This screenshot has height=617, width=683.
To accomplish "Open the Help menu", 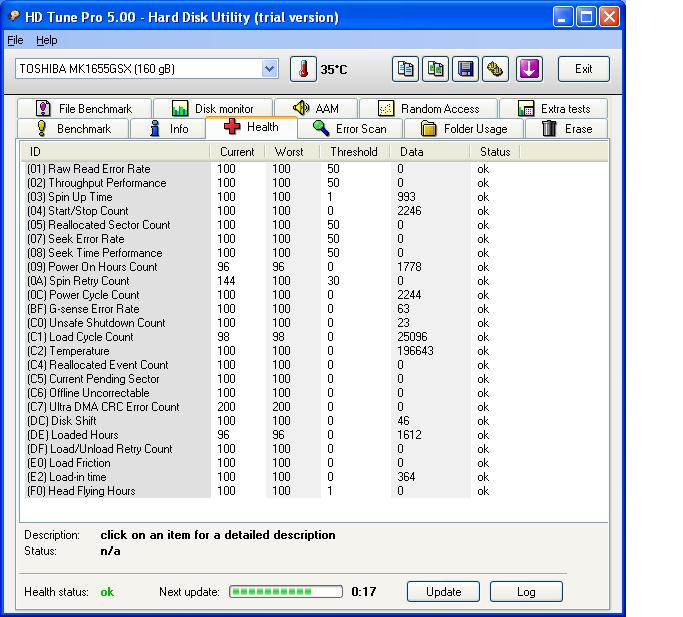I will click(47, 40).
